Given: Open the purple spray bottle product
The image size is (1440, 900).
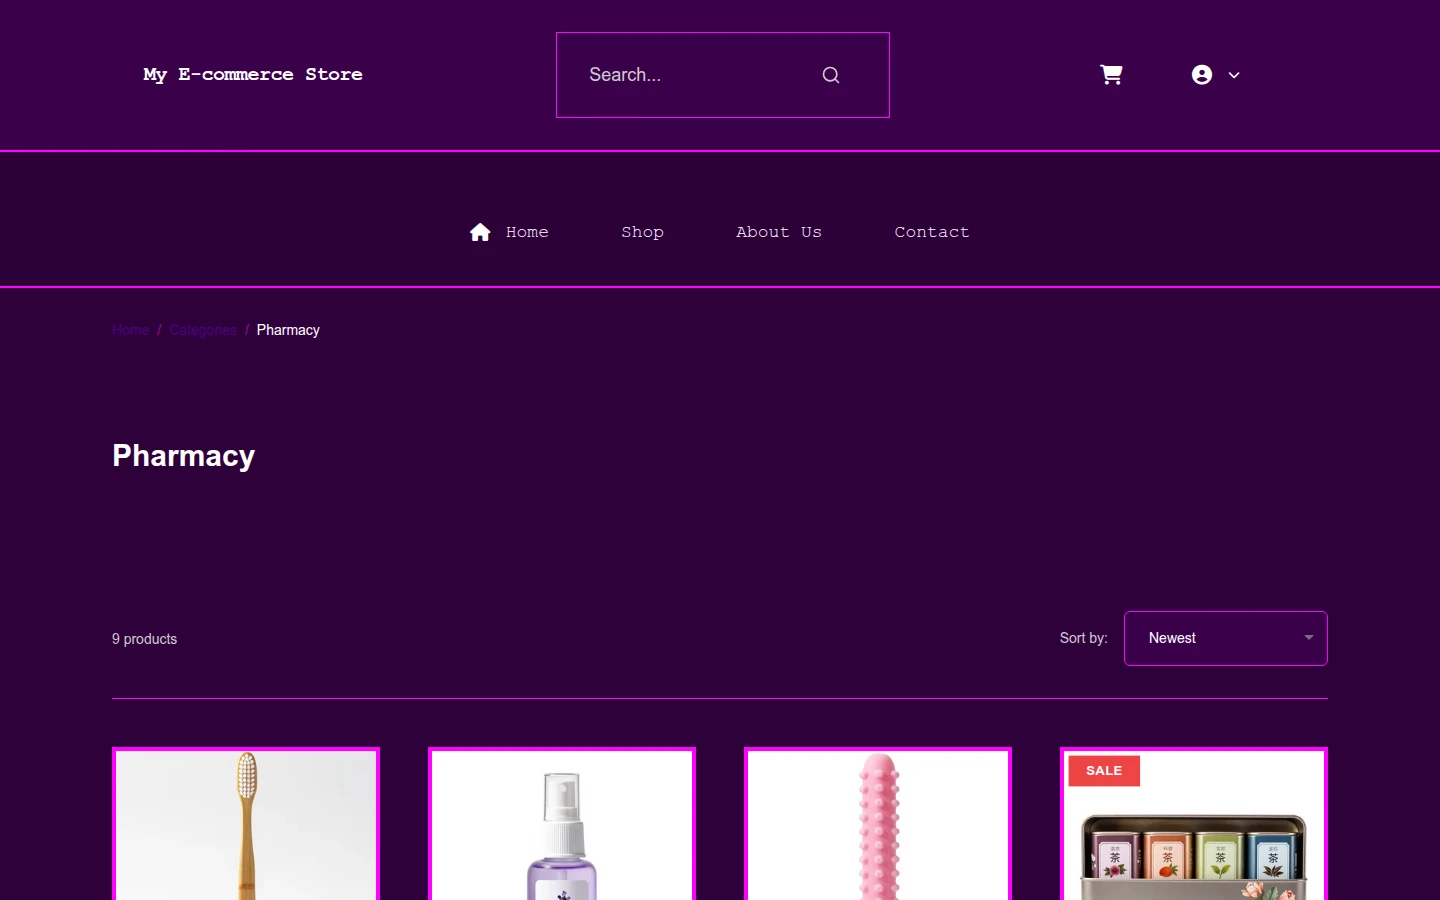Looking at the screenshot, I should point(562,824).
